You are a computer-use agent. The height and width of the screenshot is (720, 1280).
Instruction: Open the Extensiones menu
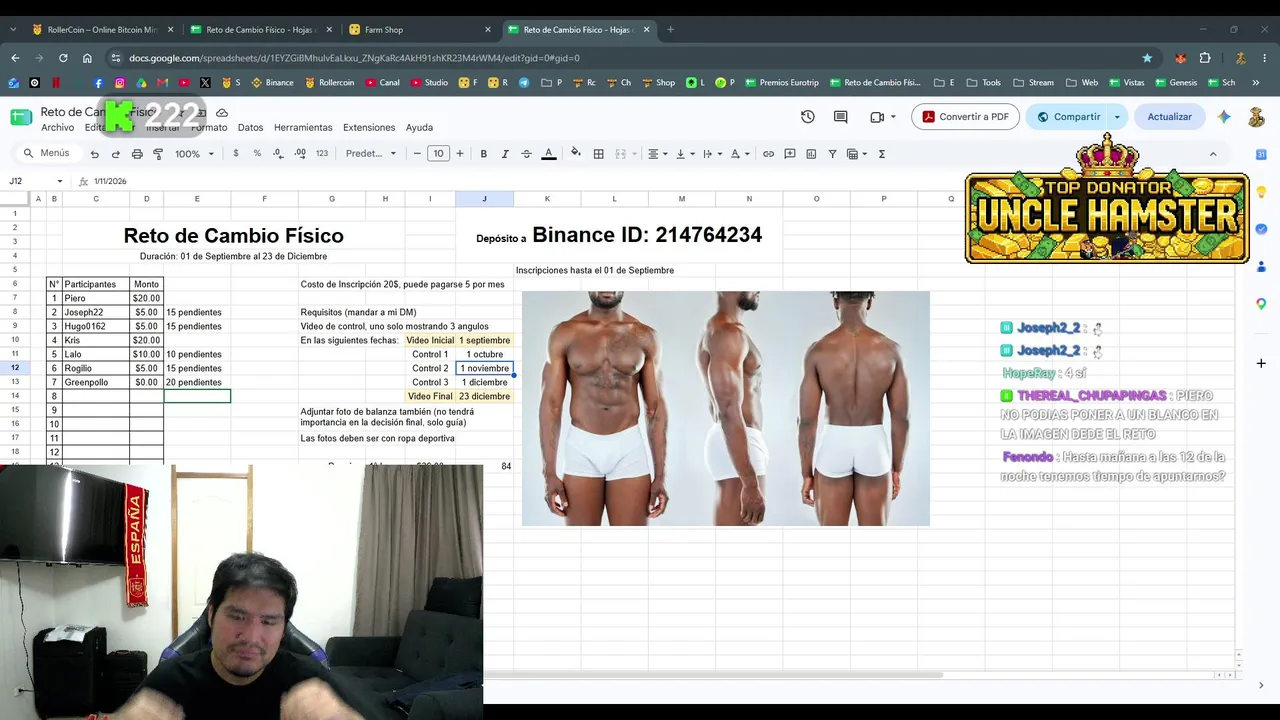(369, 128)
